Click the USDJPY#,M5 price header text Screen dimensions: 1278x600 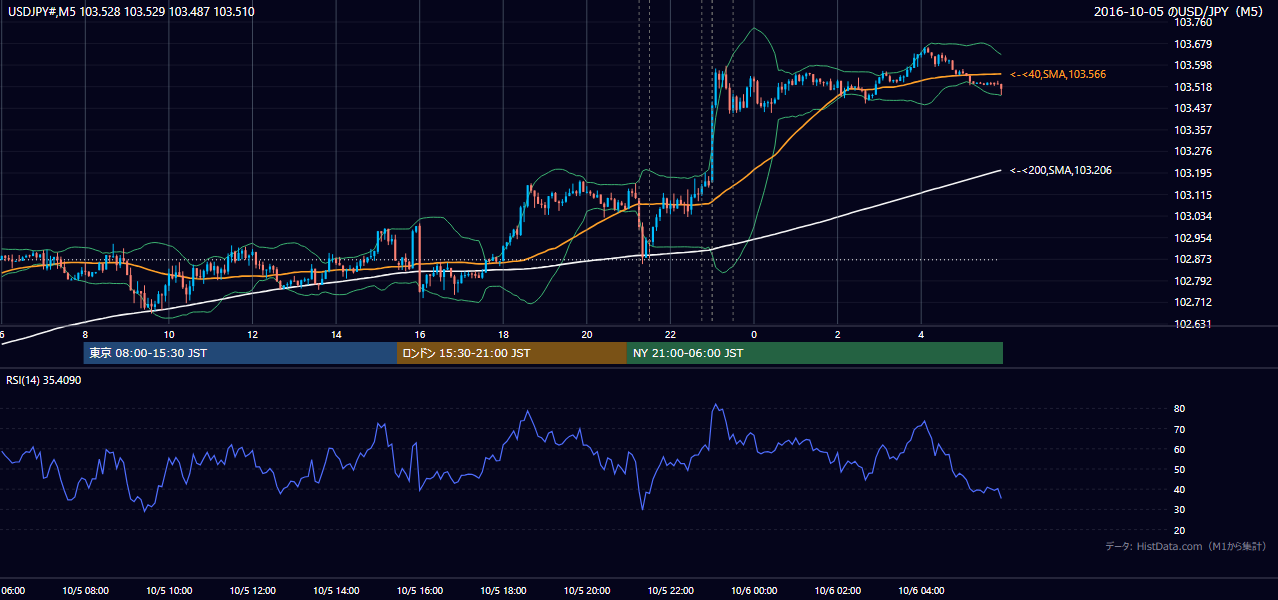click(132, 12)
